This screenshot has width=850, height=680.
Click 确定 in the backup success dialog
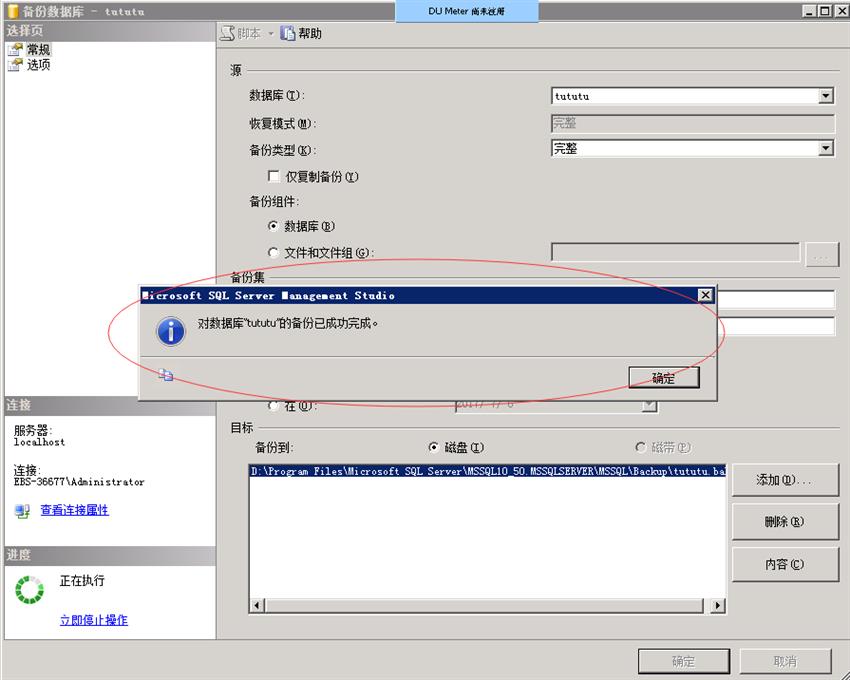point(664,377)
